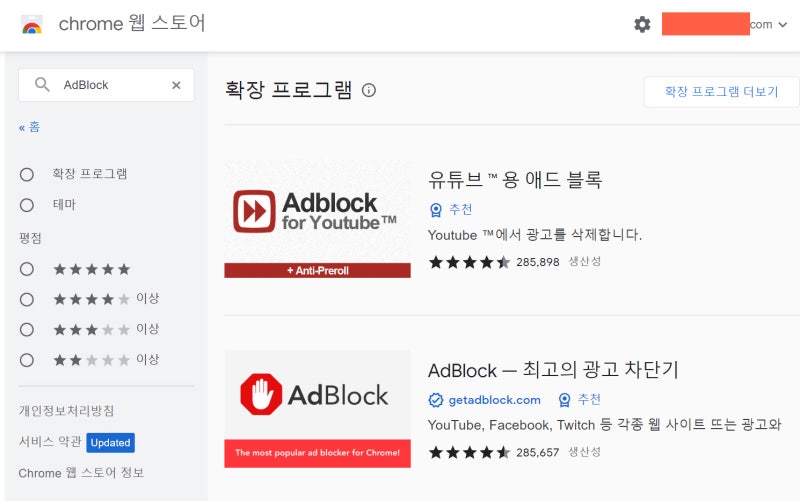Click star rating of 유튜브 용 애드 블록
Image resolution: width=800 pixels, height=501 pixels.
click(469, 262)
